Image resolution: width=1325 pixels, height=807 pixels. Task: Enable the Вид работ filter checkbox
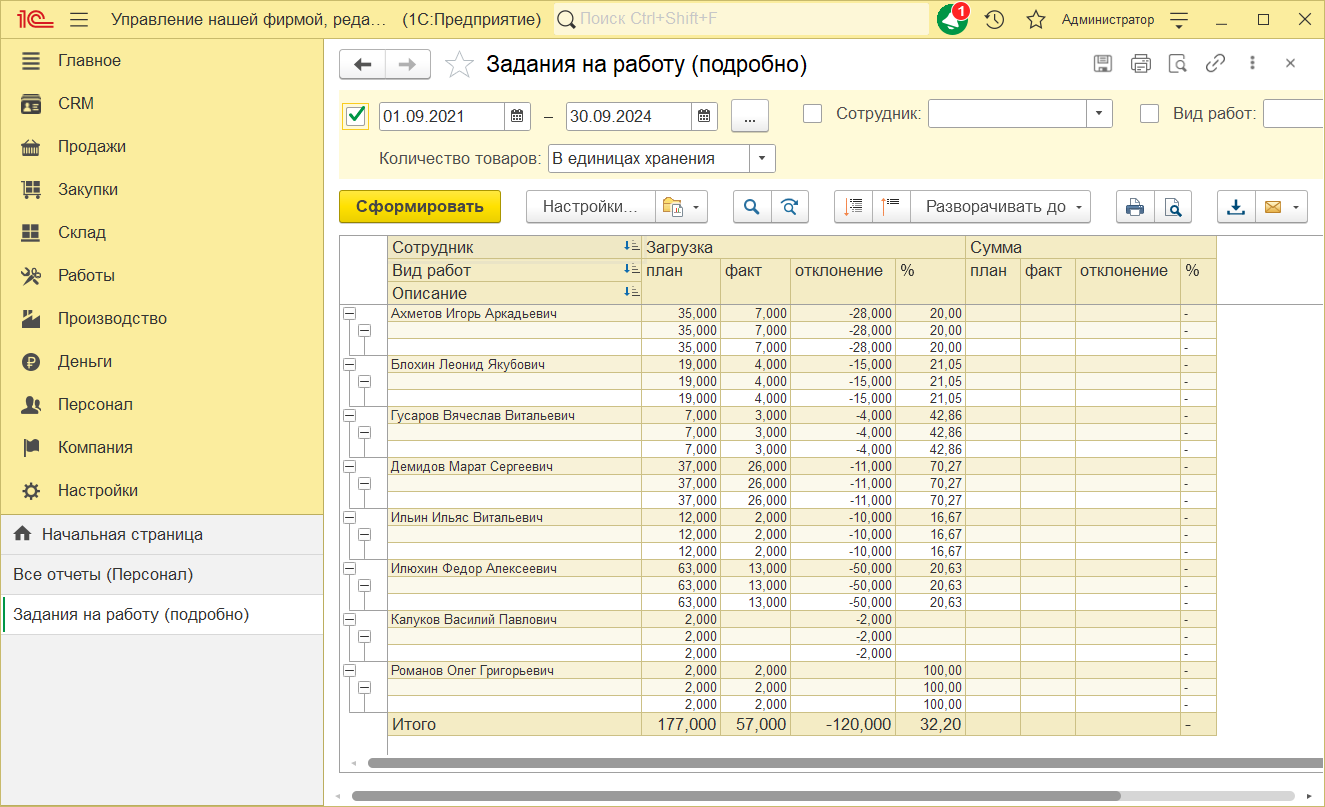(x=1150, y=114)
